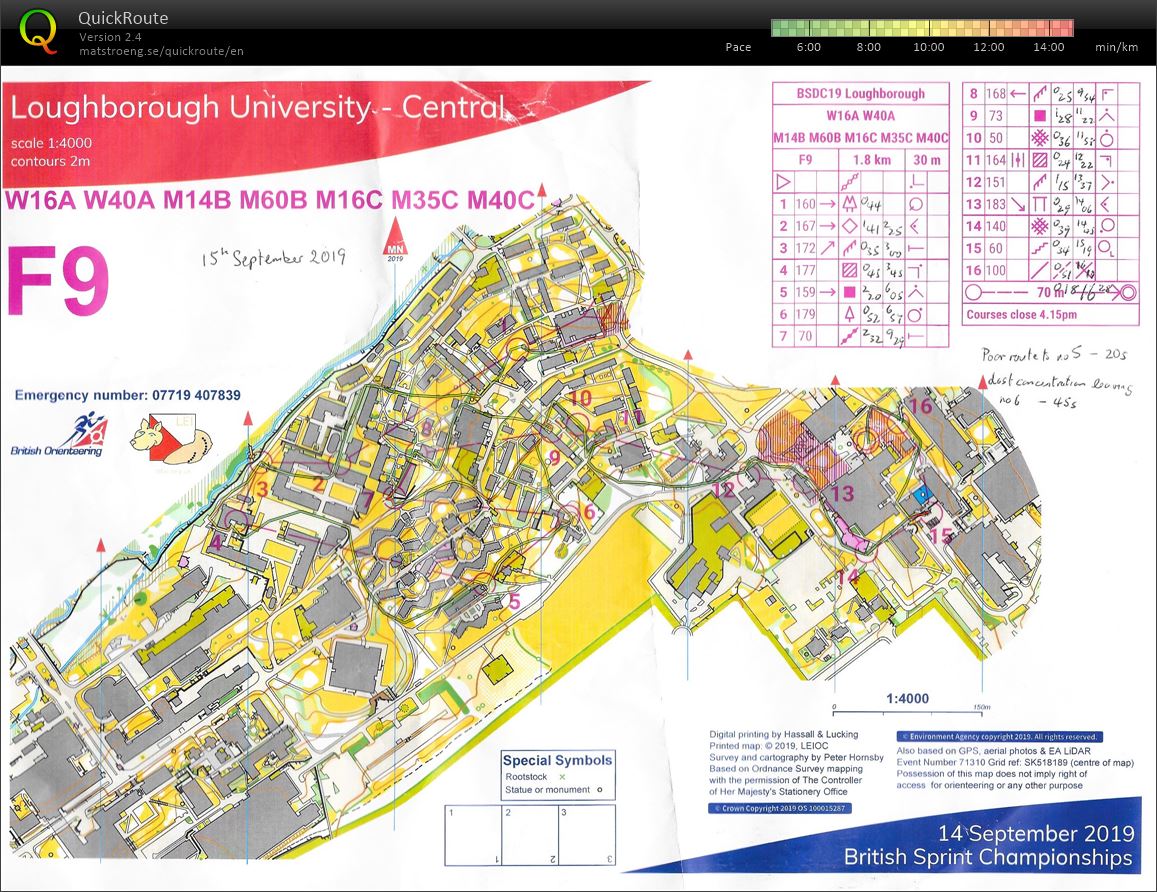1157x892 pixels.
Task: Click the Crown Copyright 2019 blue badge
Action: click(780, 808)
